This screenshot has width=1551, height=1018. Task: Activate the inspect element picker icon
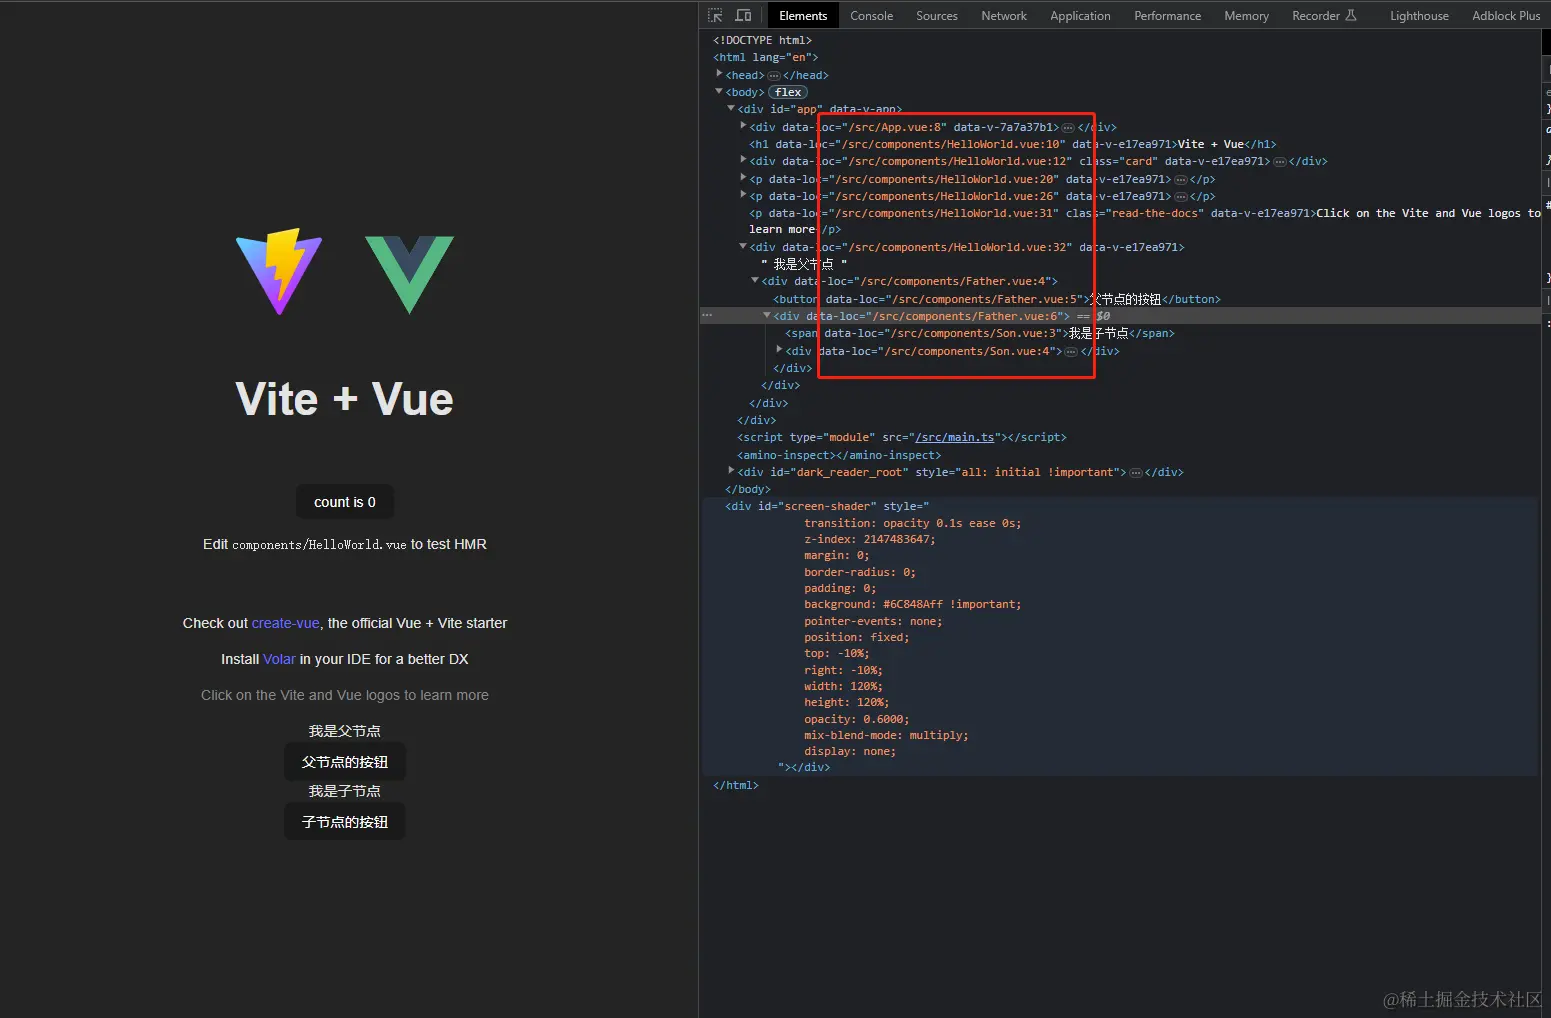click(715, 15)
